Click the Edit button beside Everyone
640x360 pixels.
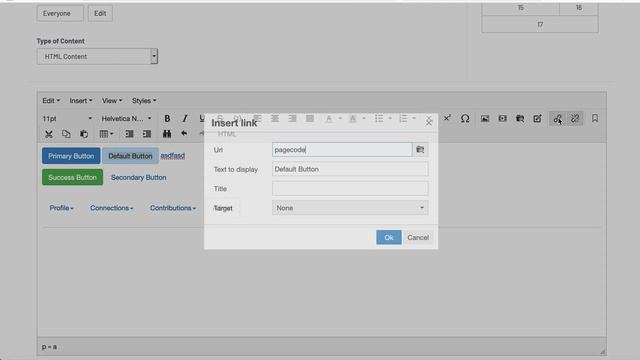click(x=100, y=13)
